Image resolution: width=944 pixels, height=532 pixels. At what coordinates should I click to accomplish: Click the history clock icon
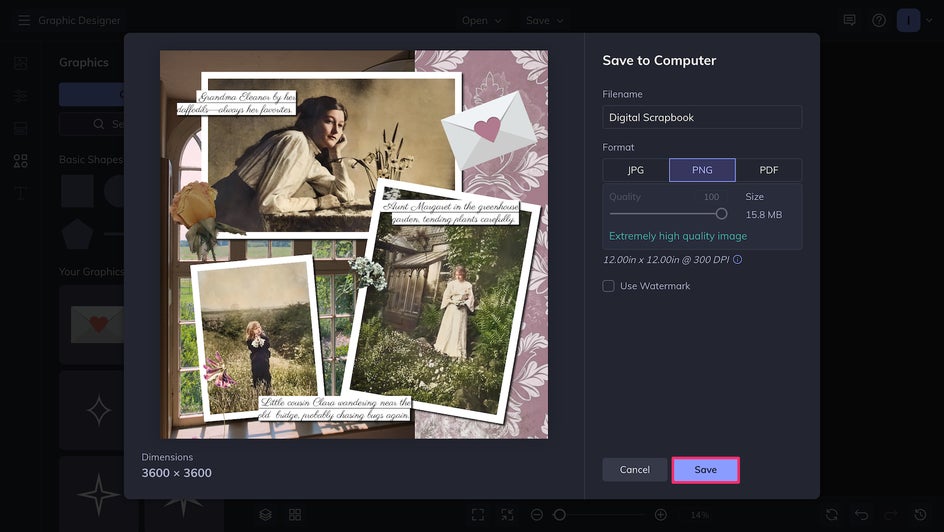[921, 515]
